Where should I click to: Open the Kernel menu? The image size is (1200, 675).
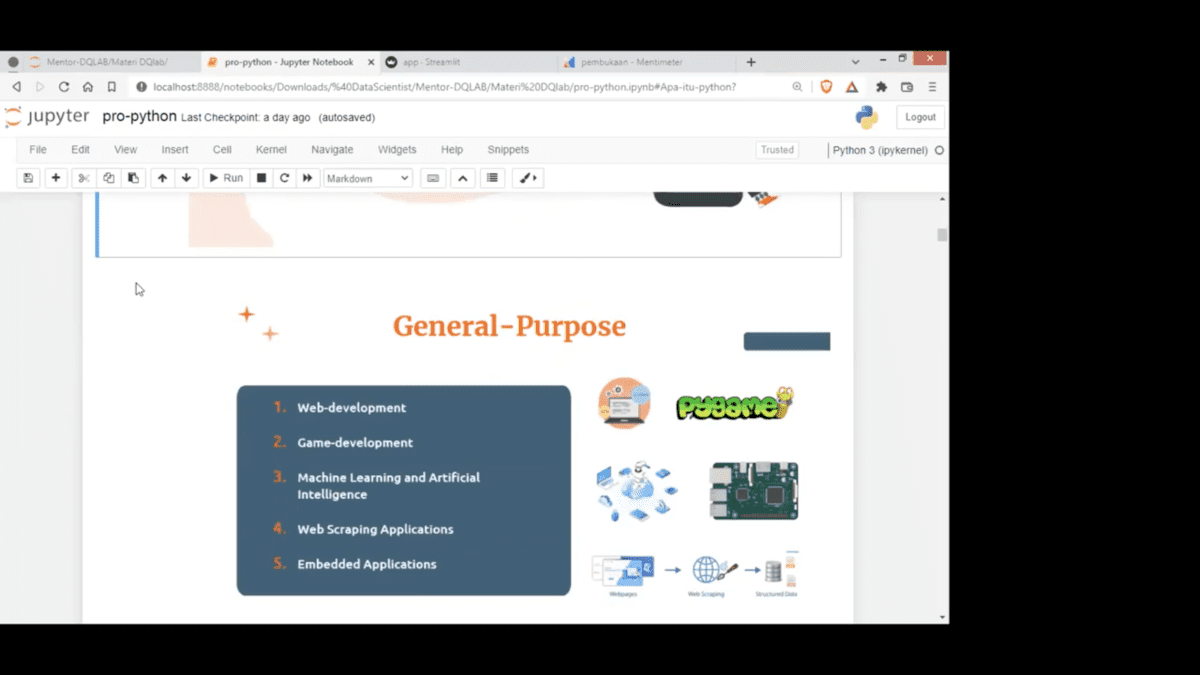point(271,150)
